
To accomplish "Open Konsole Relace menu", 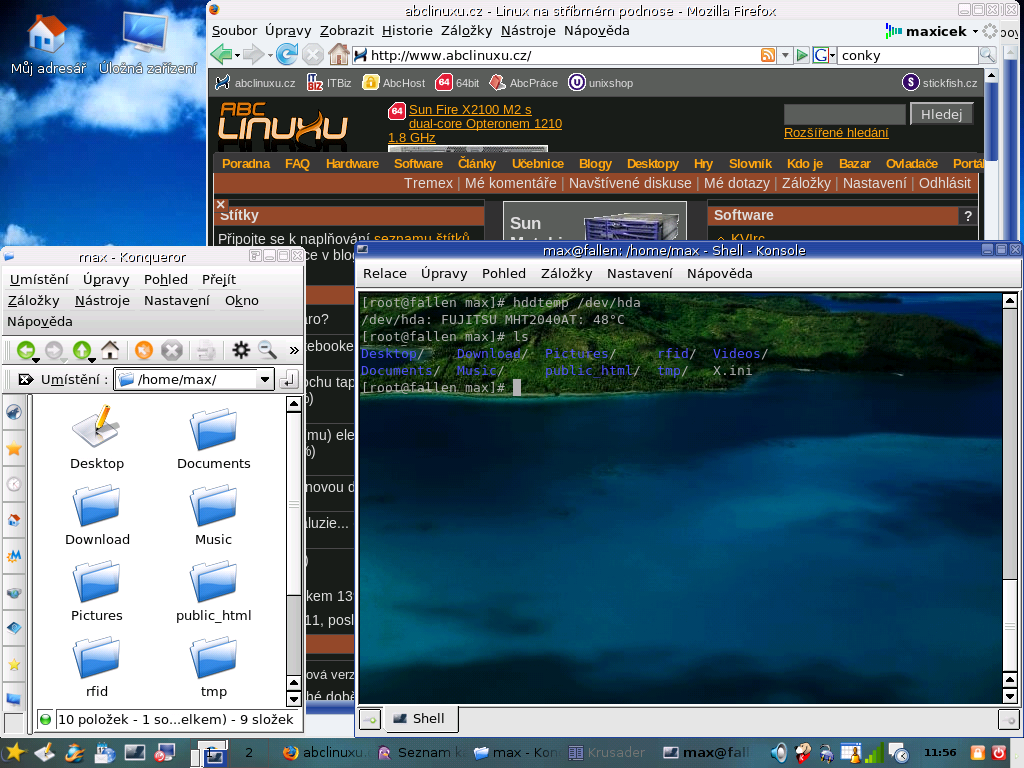I will click(385, 274).
